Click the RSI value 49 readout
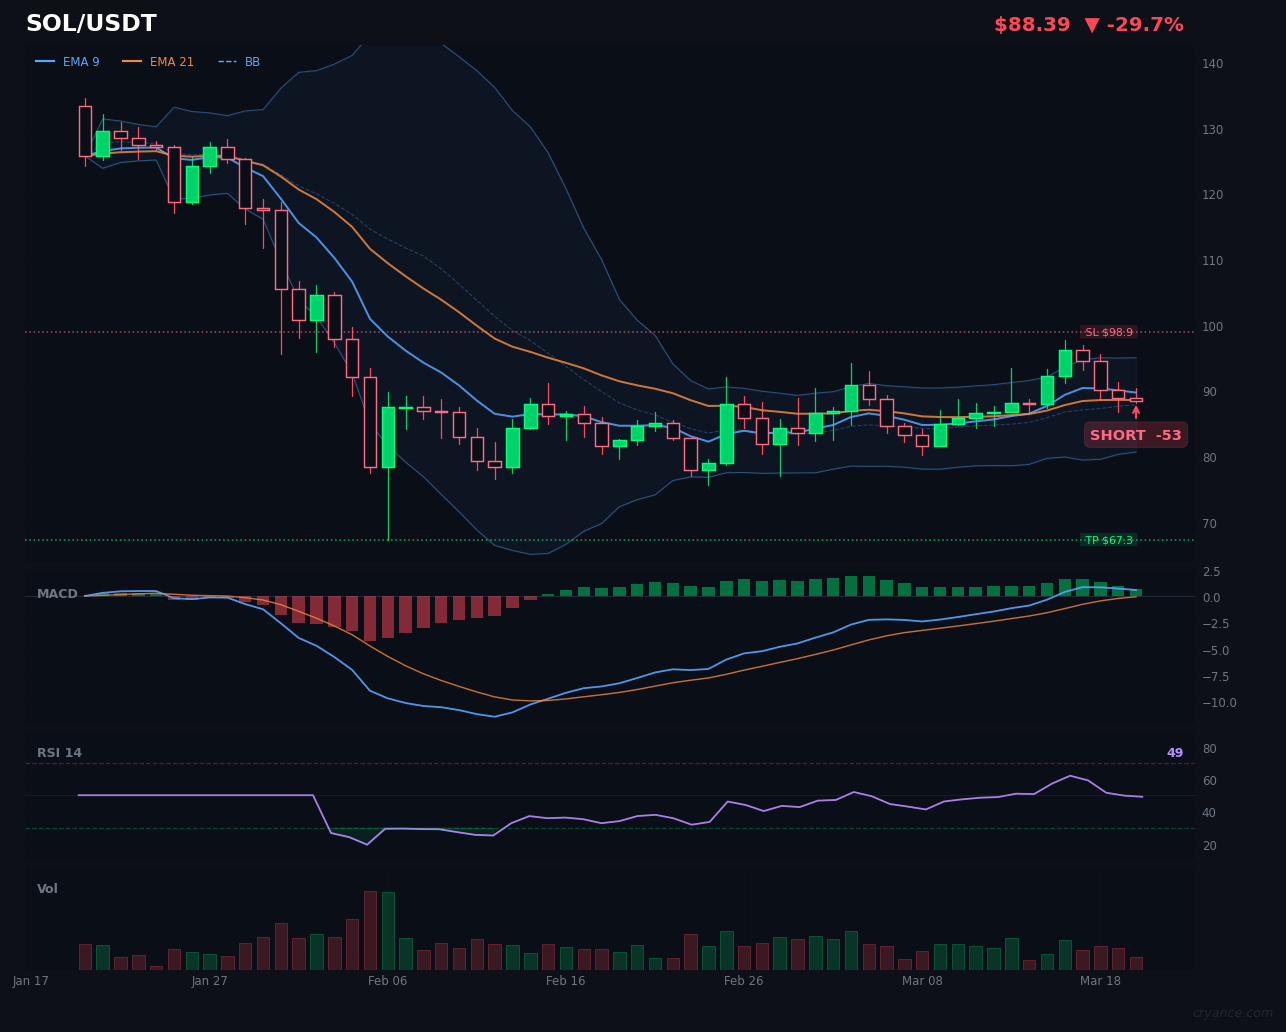This screenshot has height=1032, width=1286. pos(1174,752)
